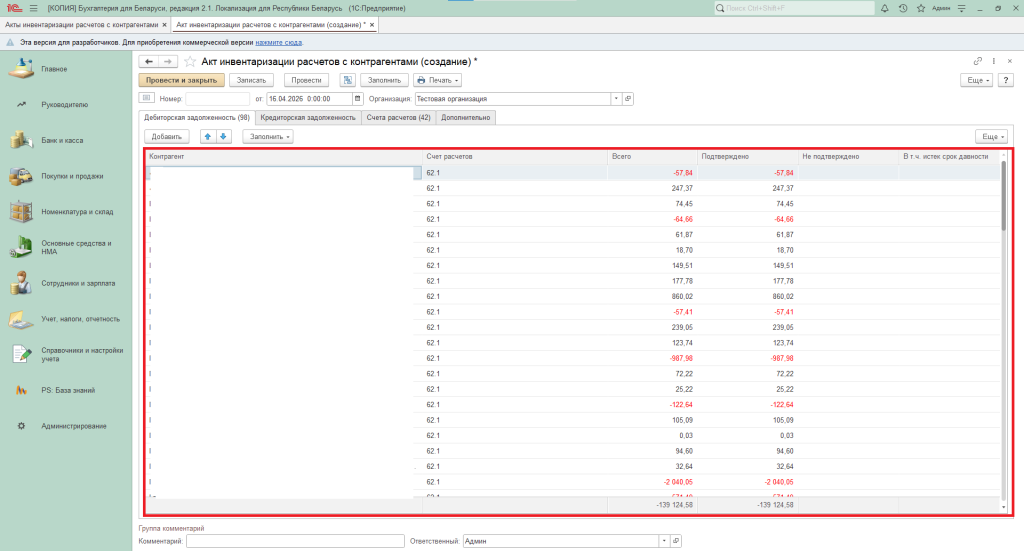Expand the Печать dropdown menu

438,80
